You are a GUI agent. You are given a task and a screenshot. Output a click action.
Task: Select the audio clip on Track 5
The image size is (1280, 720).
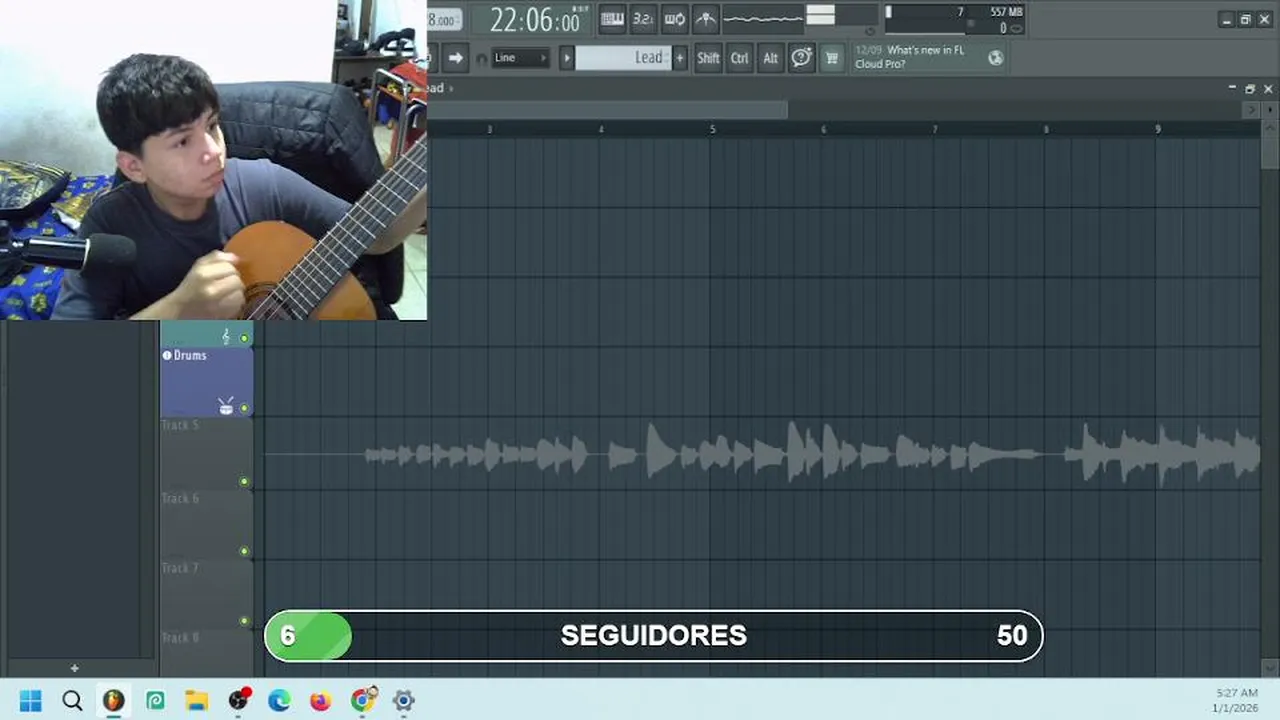coord(762,454)
